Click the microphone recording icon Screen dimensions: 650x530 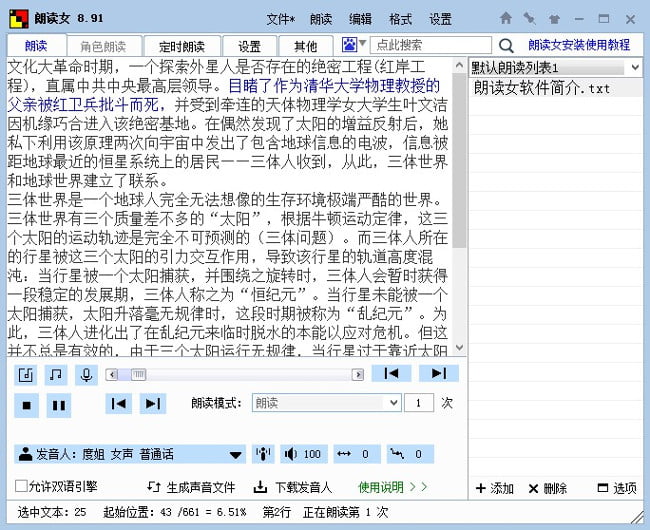pos(87,374)
